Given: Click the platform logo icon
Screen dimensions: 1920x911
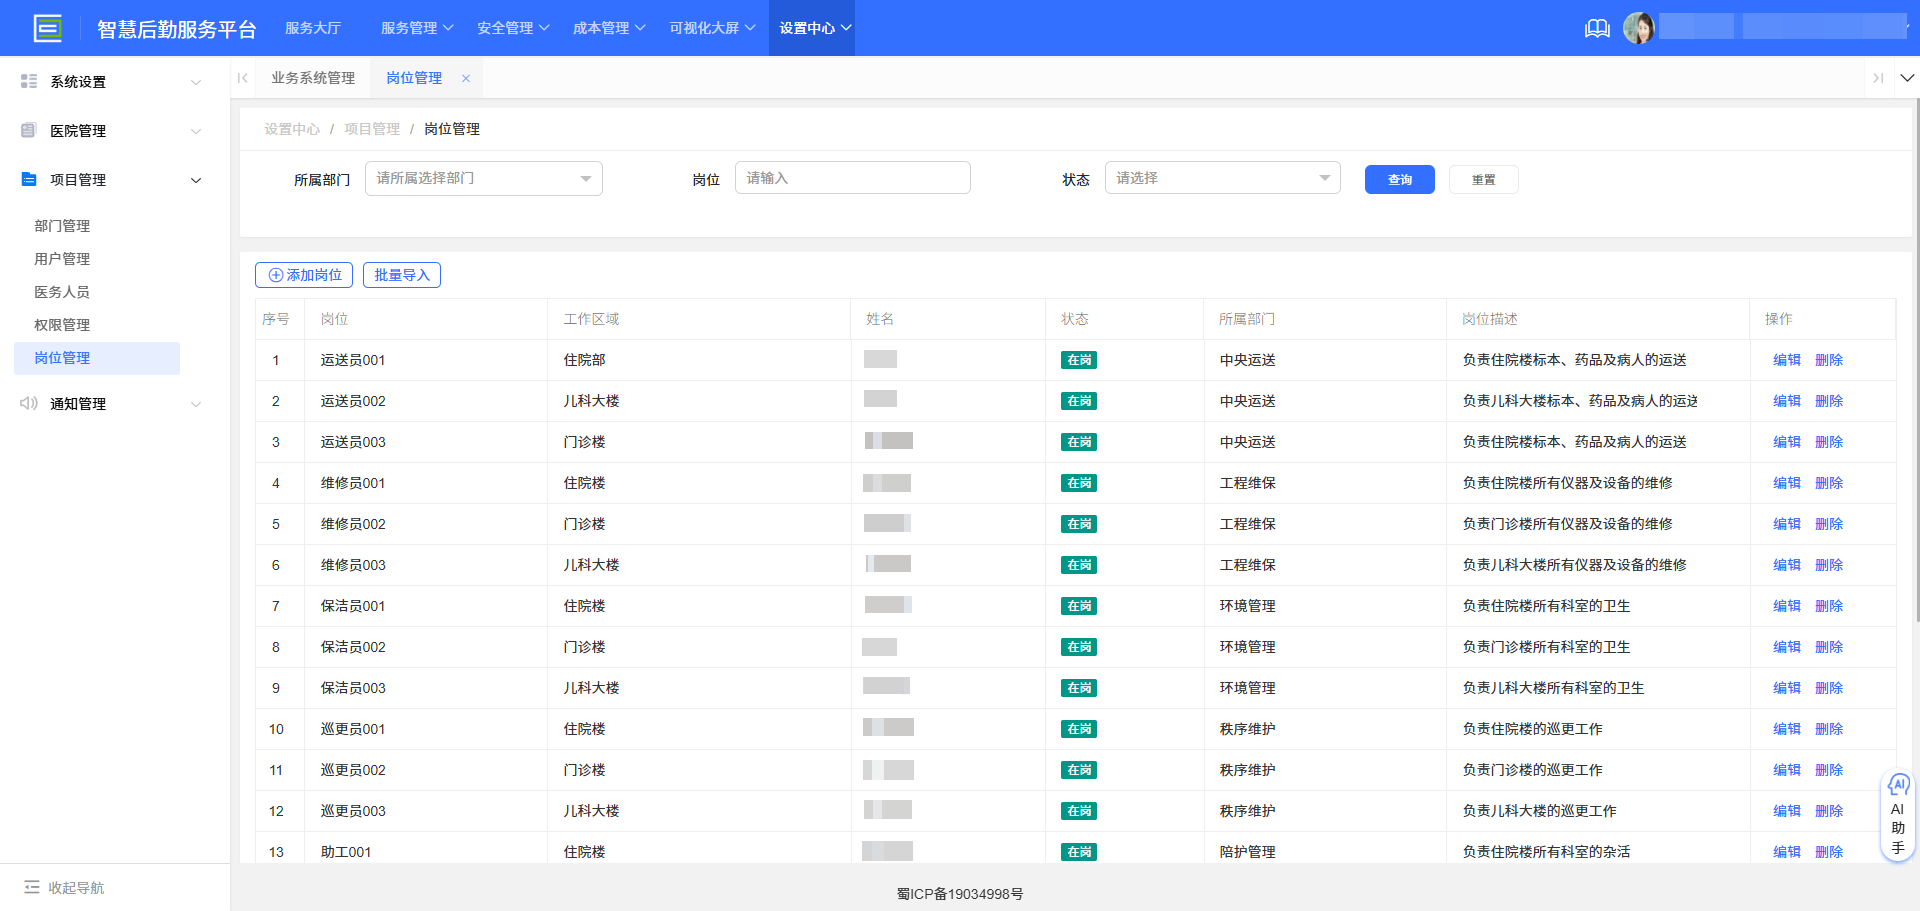Looking at the screenshot, I should (47, 28).
